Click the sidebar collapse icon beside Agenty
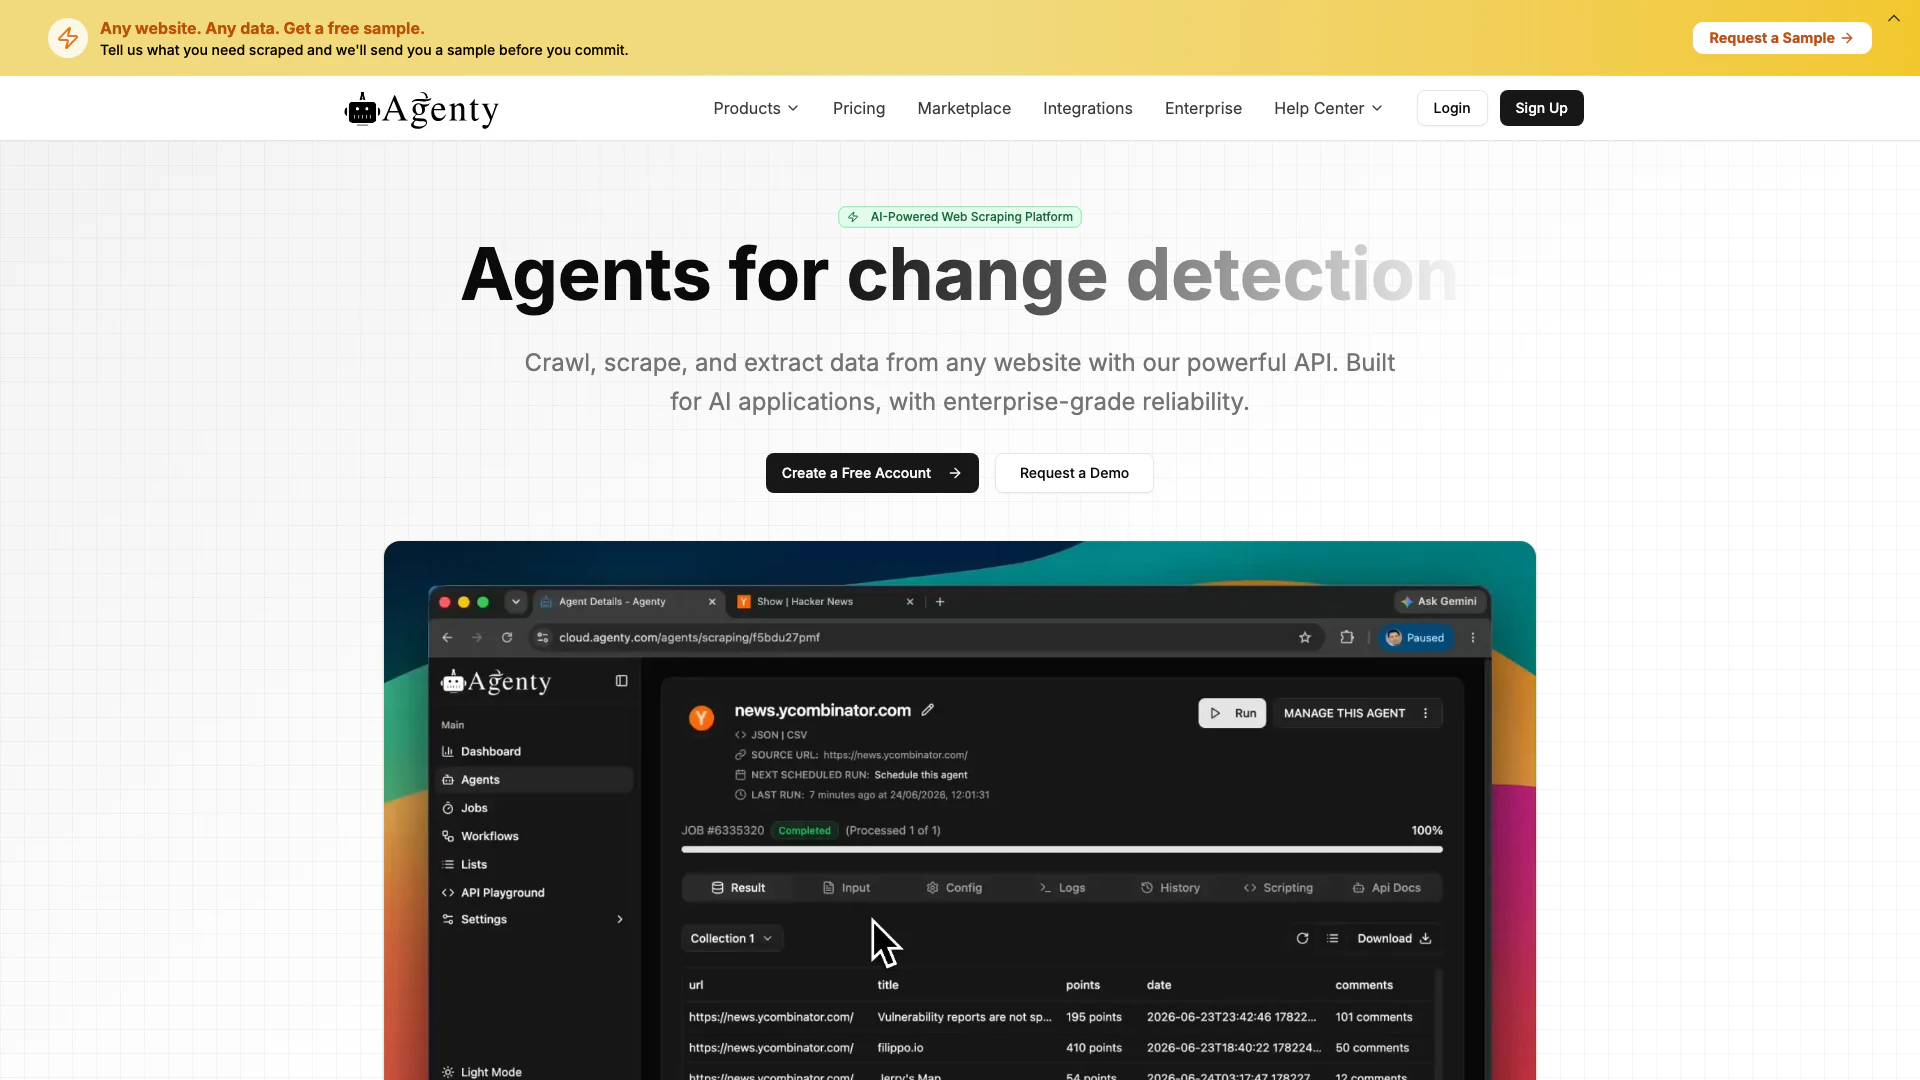1920x1080 pixels. 621,681
